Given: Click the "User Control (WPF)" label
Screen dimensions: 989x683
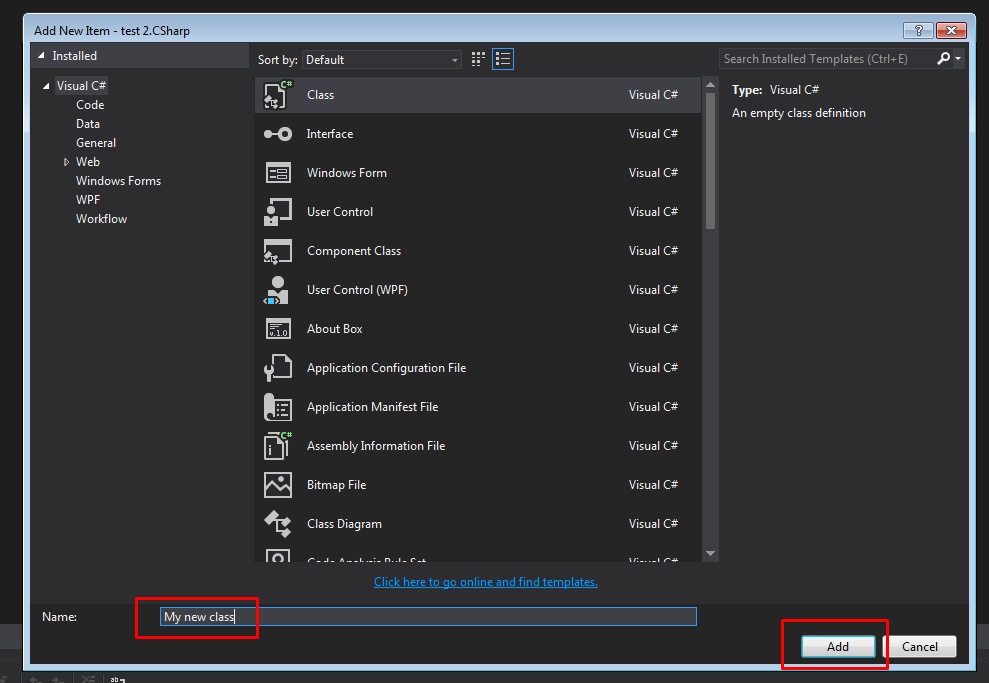Looking at the screenshot, I should 357,290.
